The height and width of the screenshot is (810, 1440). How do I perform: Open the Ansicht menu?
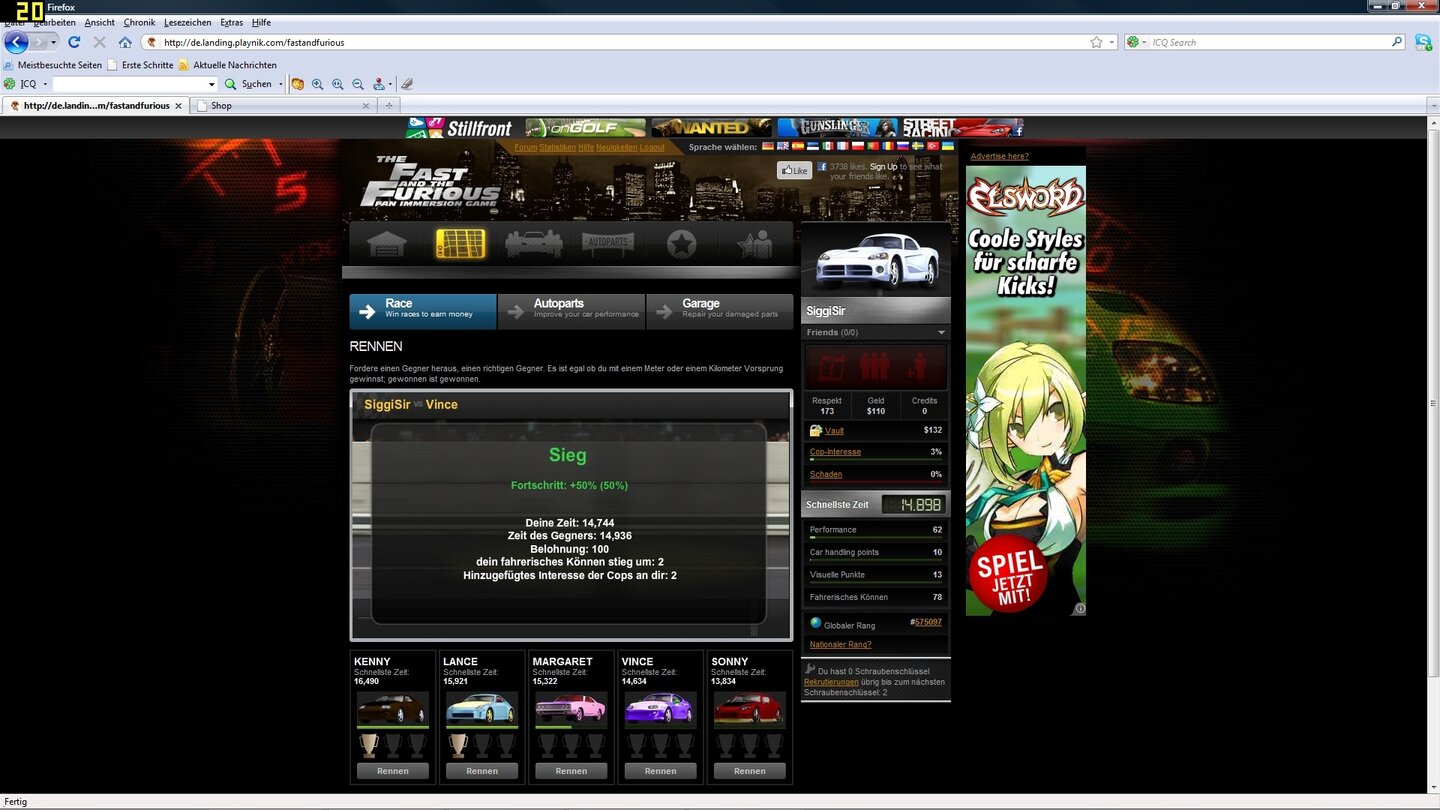point(99,22)
